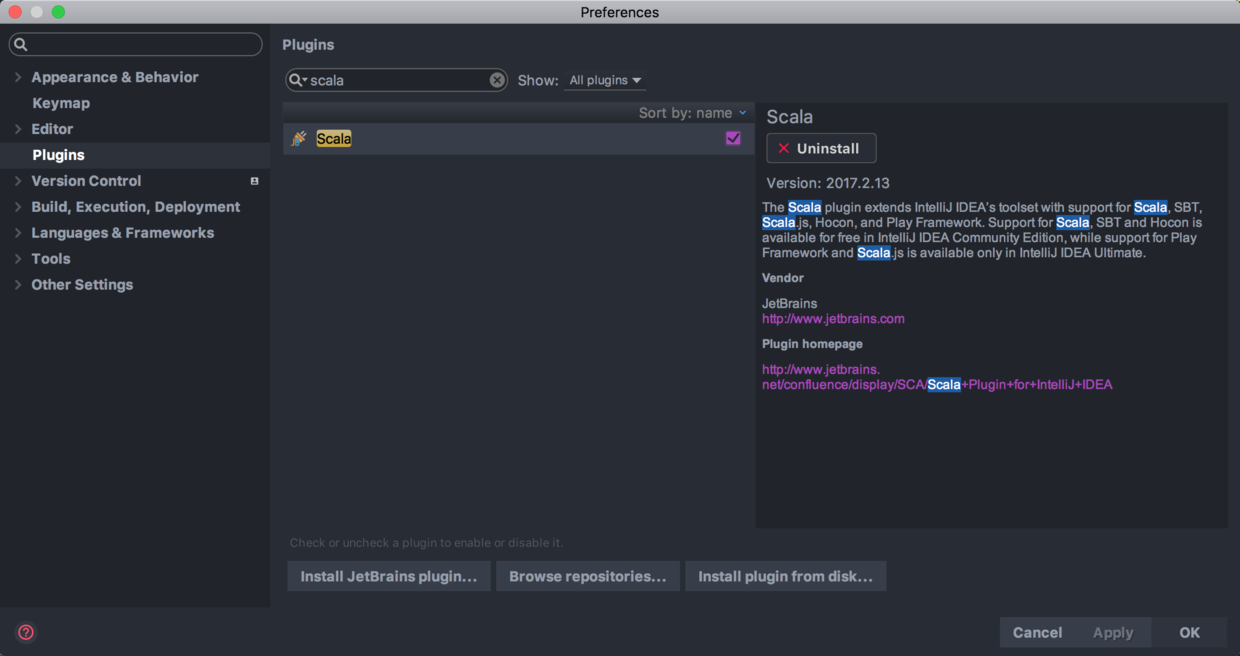This screenshot has height=656, width=1240.
Task: Click the OK button
Action: coord(1189,632)
